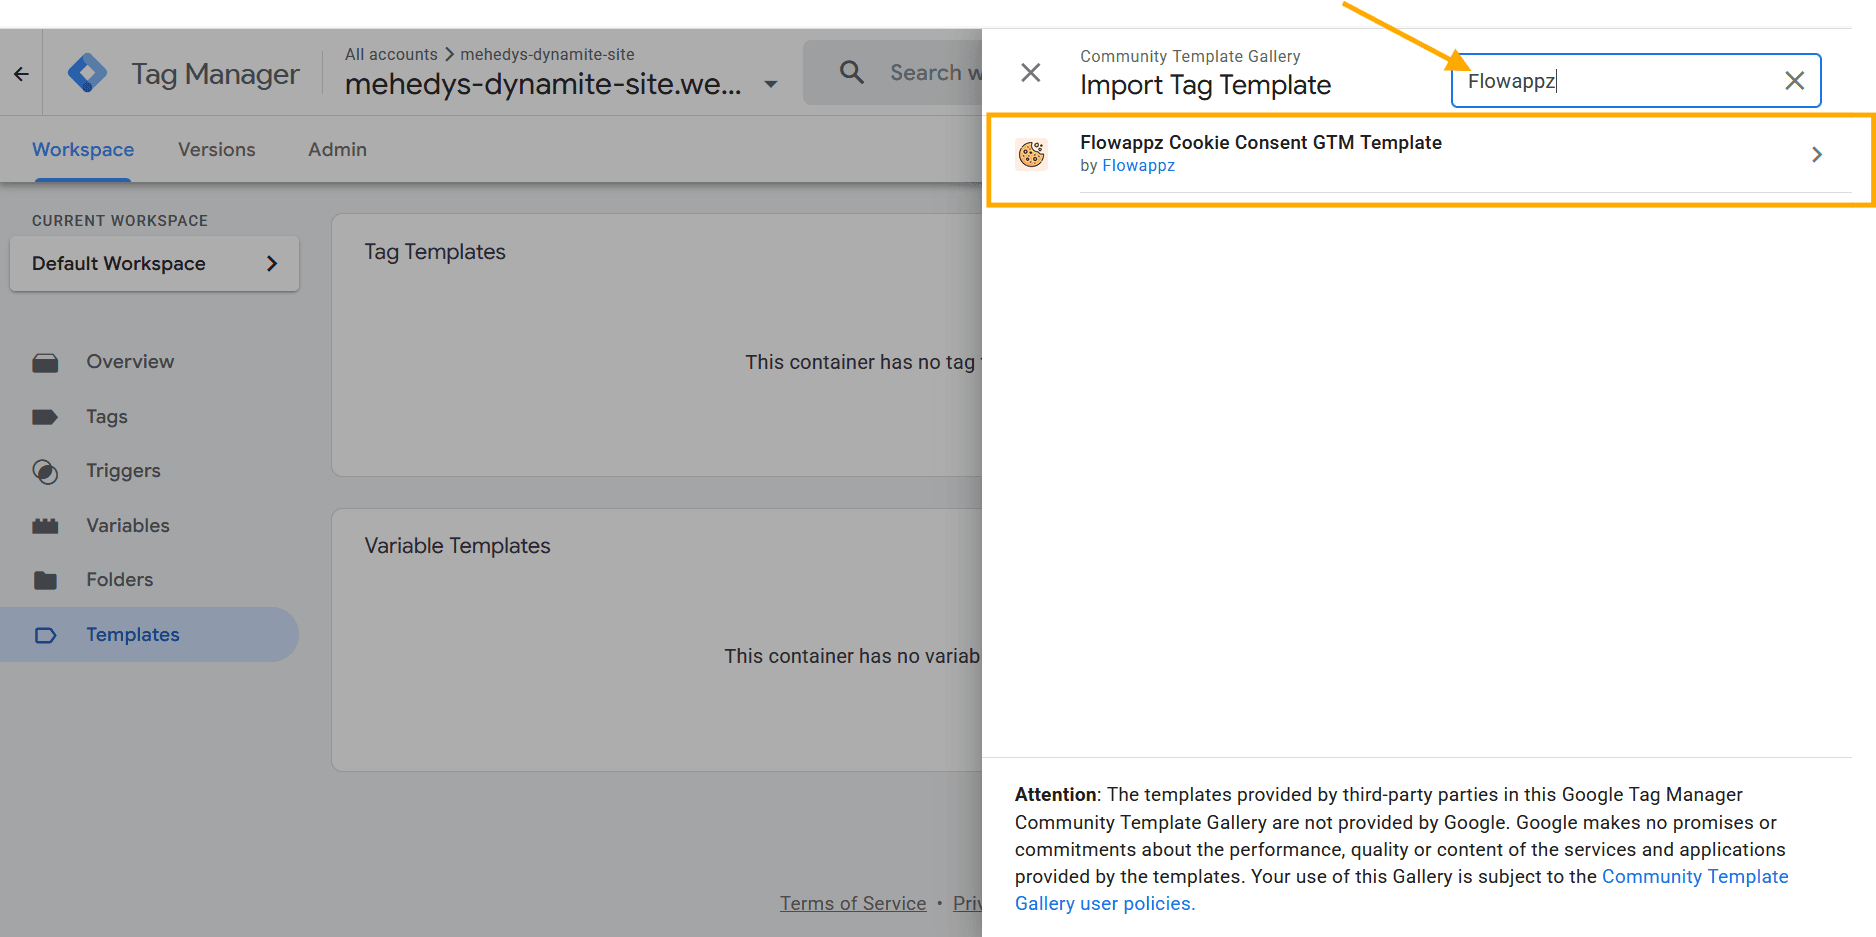The width and height of the screenshot is (1876, 937).
Task: Open Triggers in the sidebar
Action: tap(123, 471)
